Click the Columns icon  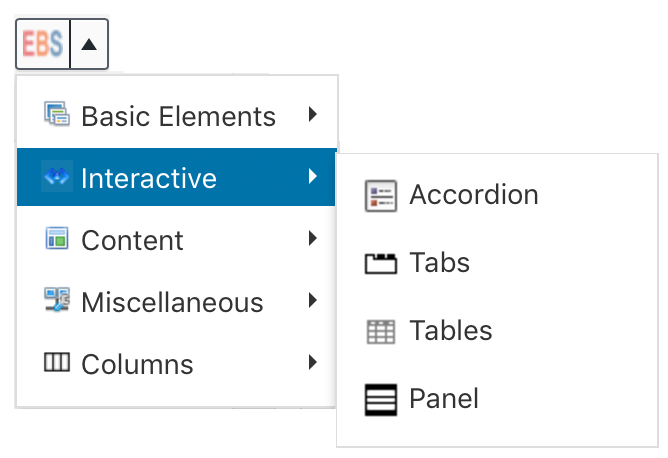pyautogui.click(x=57, y=362)
